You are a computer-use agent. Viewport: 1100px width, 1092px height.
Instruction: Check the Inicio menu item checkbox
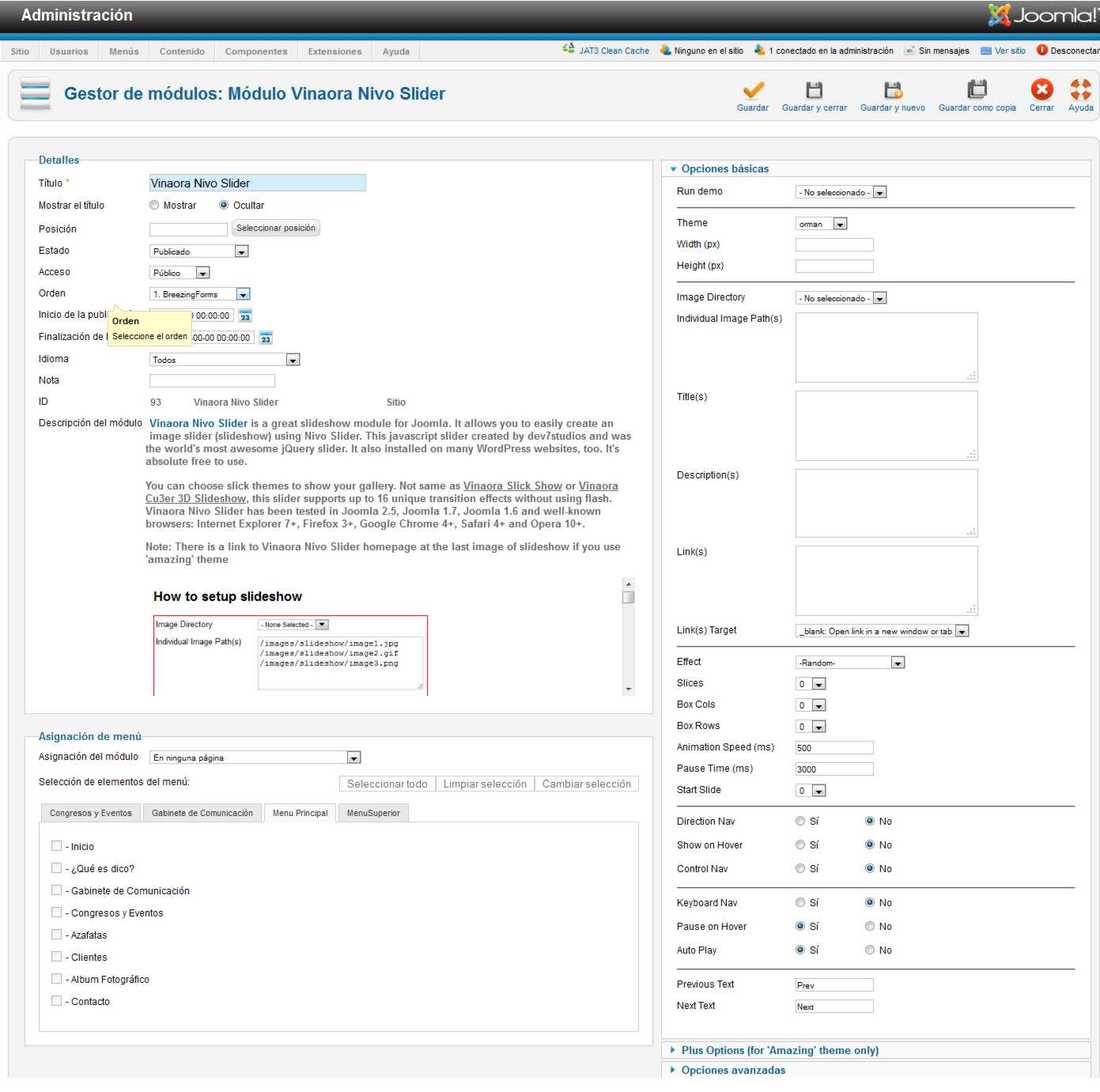coord(57,847)
